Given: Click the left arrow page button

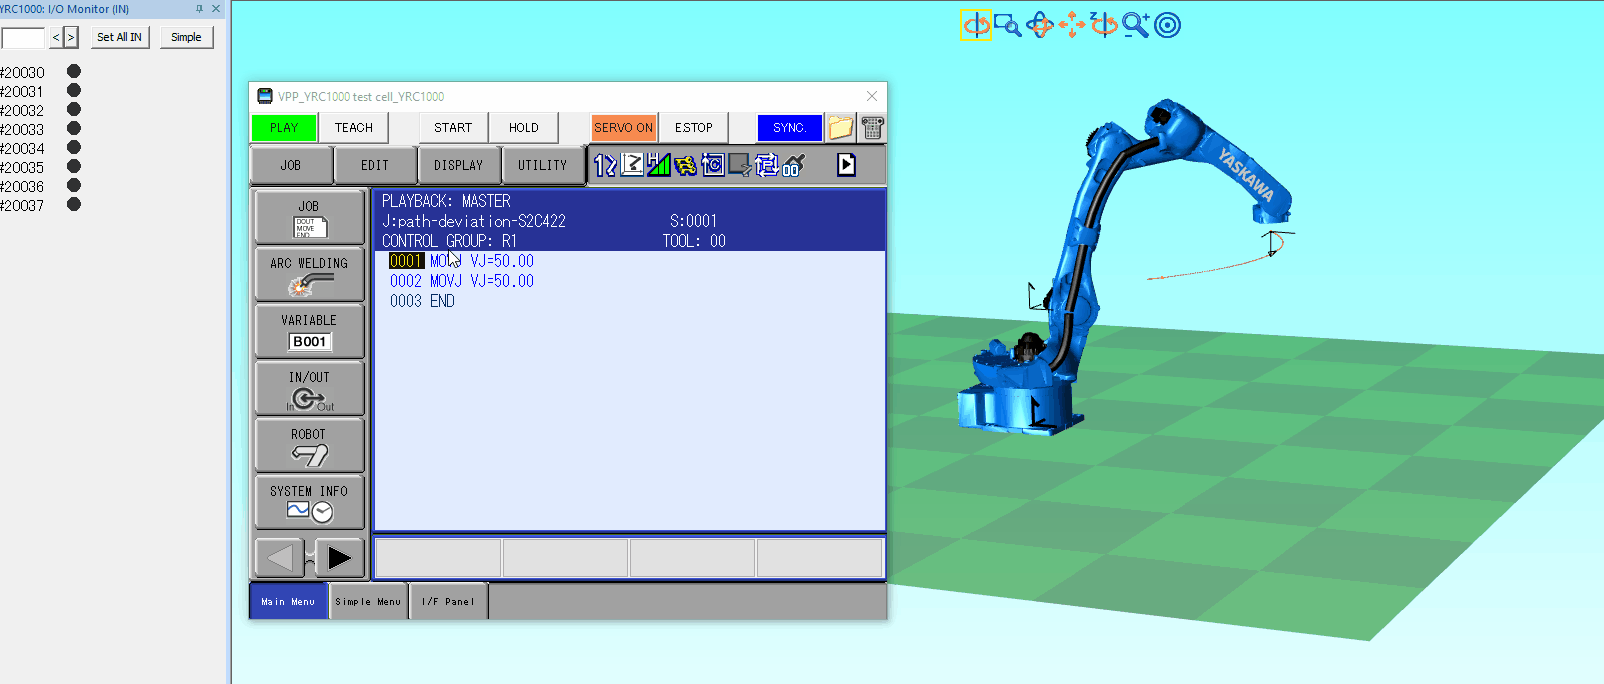Looking at the screenshot, I should pos(280,558).
